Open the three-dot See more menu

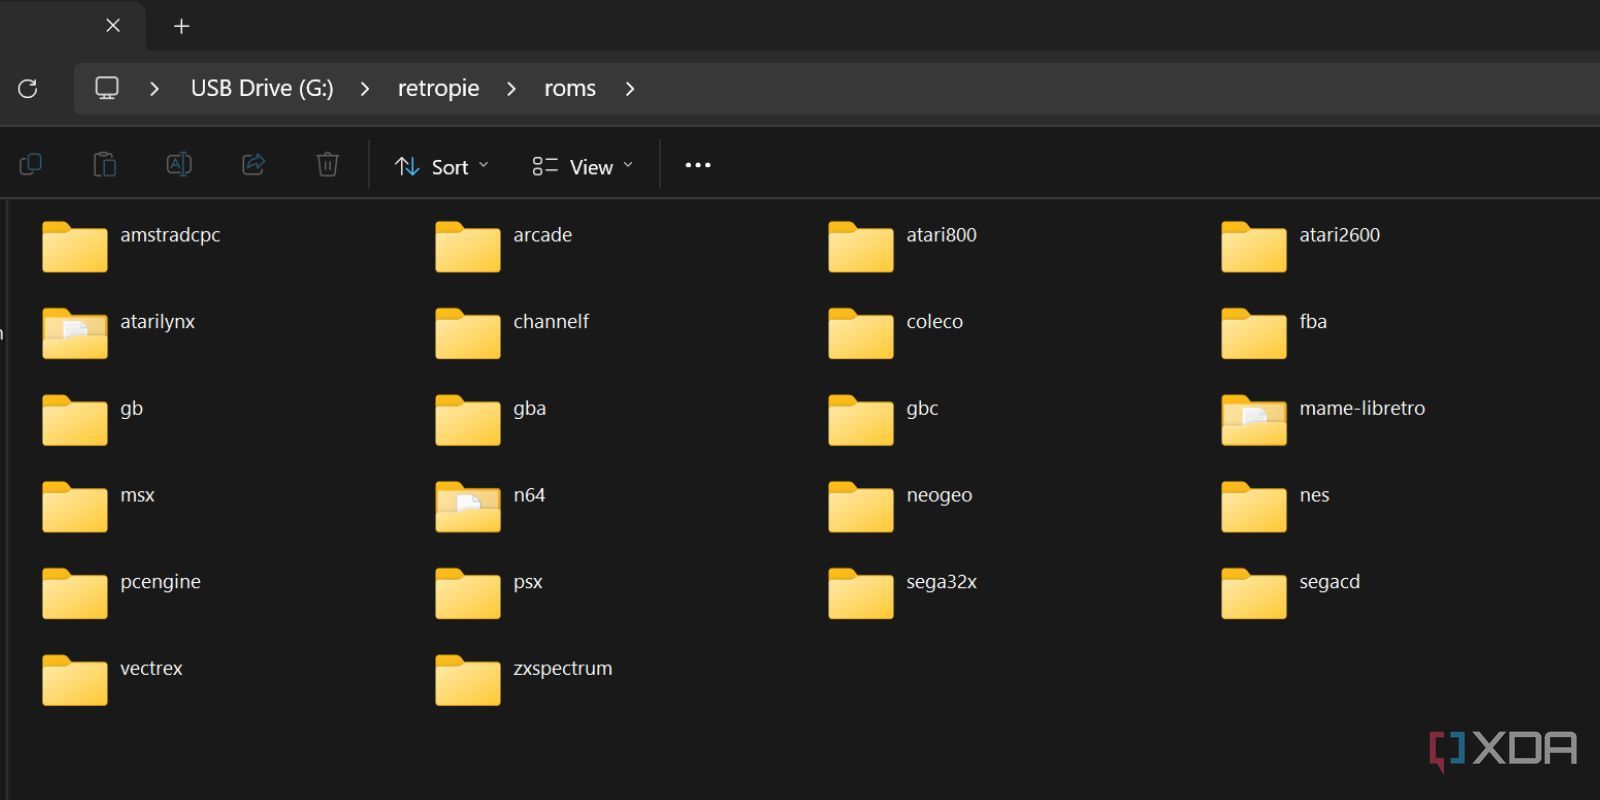tap(698, 165)
